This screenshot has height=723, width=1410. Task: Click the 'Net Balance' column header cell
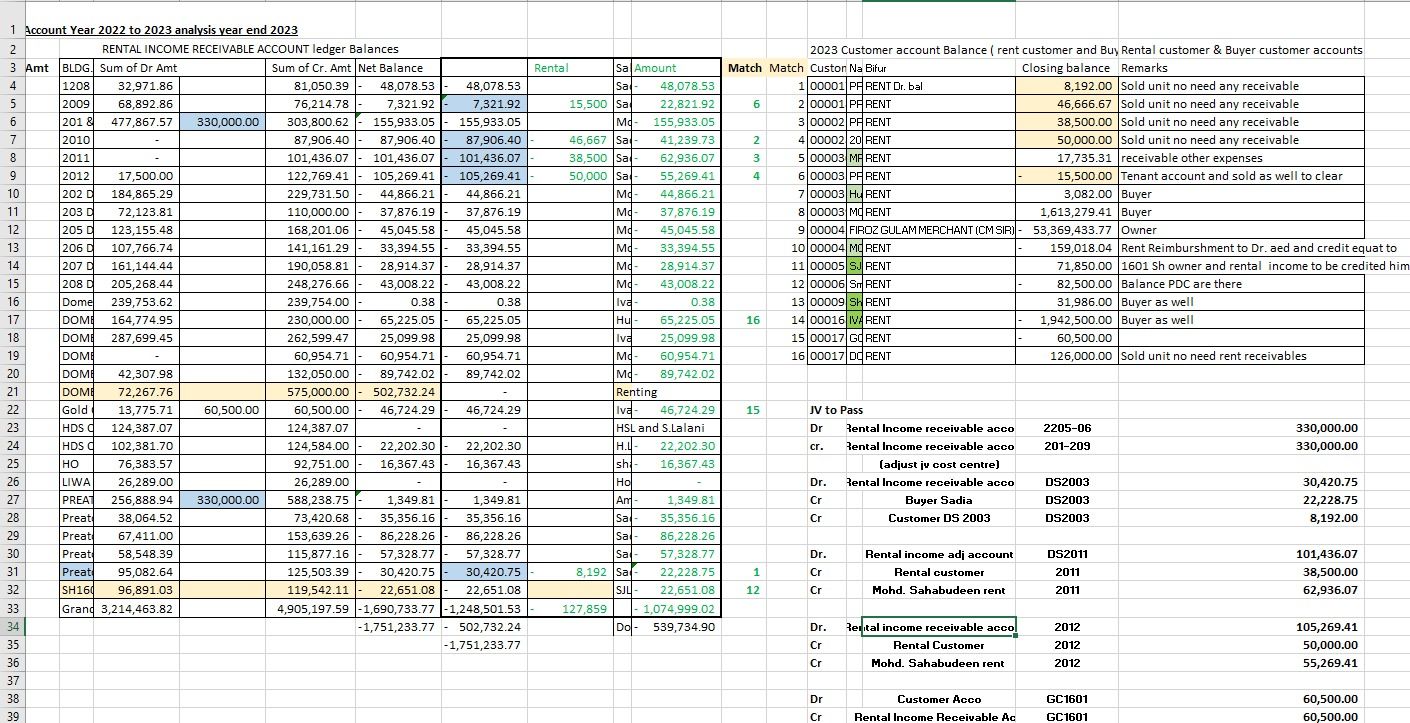pos(398,68)
